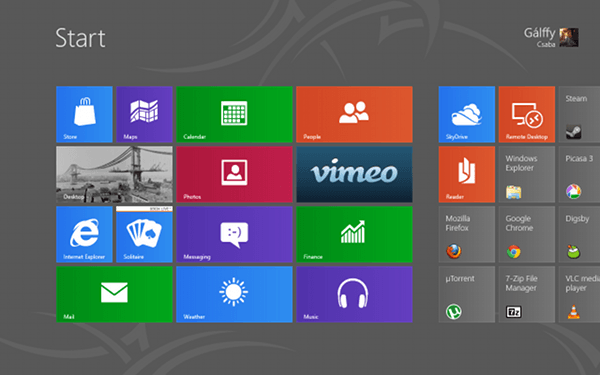This screenshot has width=600, height=375.
Task: Open the Steam tile
Action: pos(579,114)
